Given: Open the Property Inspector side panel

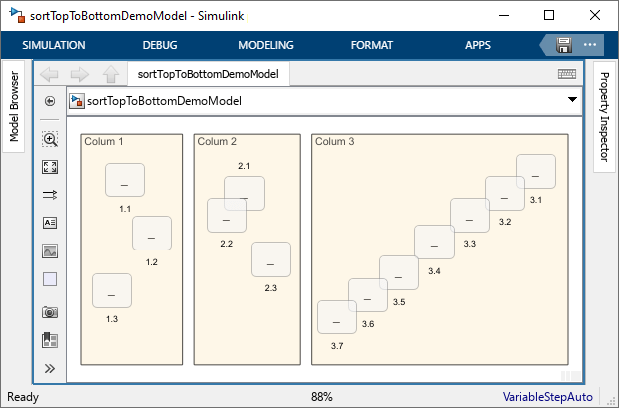Looking at the screenshot, I should point(604,117).
